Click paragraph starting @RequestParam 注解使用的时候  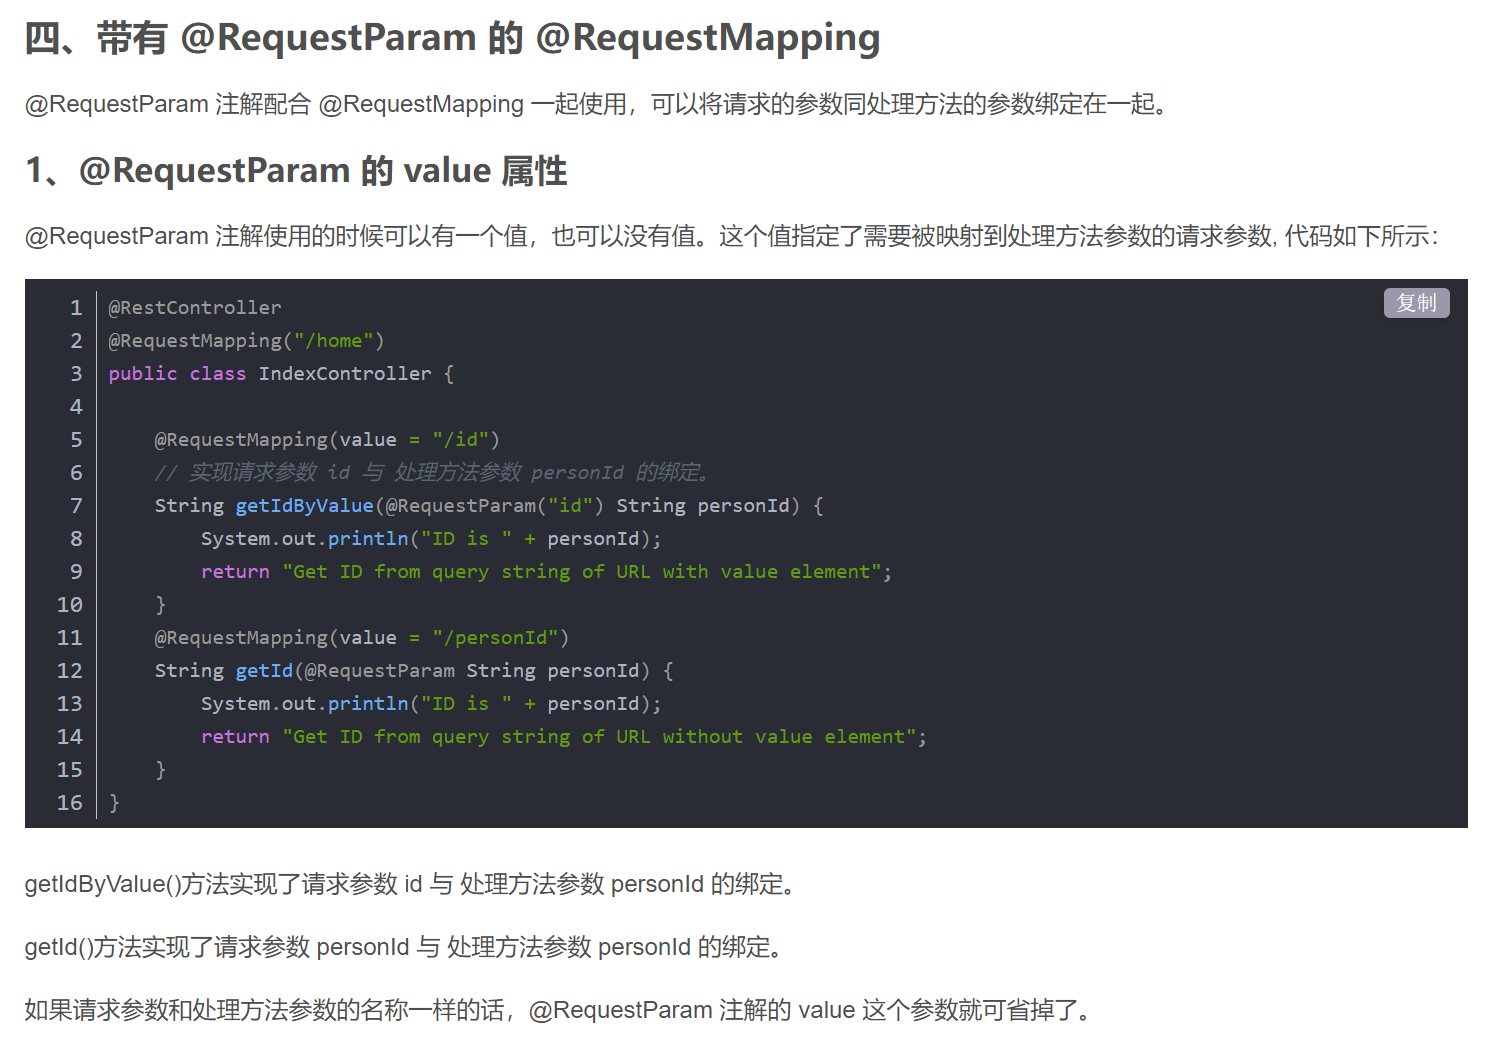pos(732,236)
